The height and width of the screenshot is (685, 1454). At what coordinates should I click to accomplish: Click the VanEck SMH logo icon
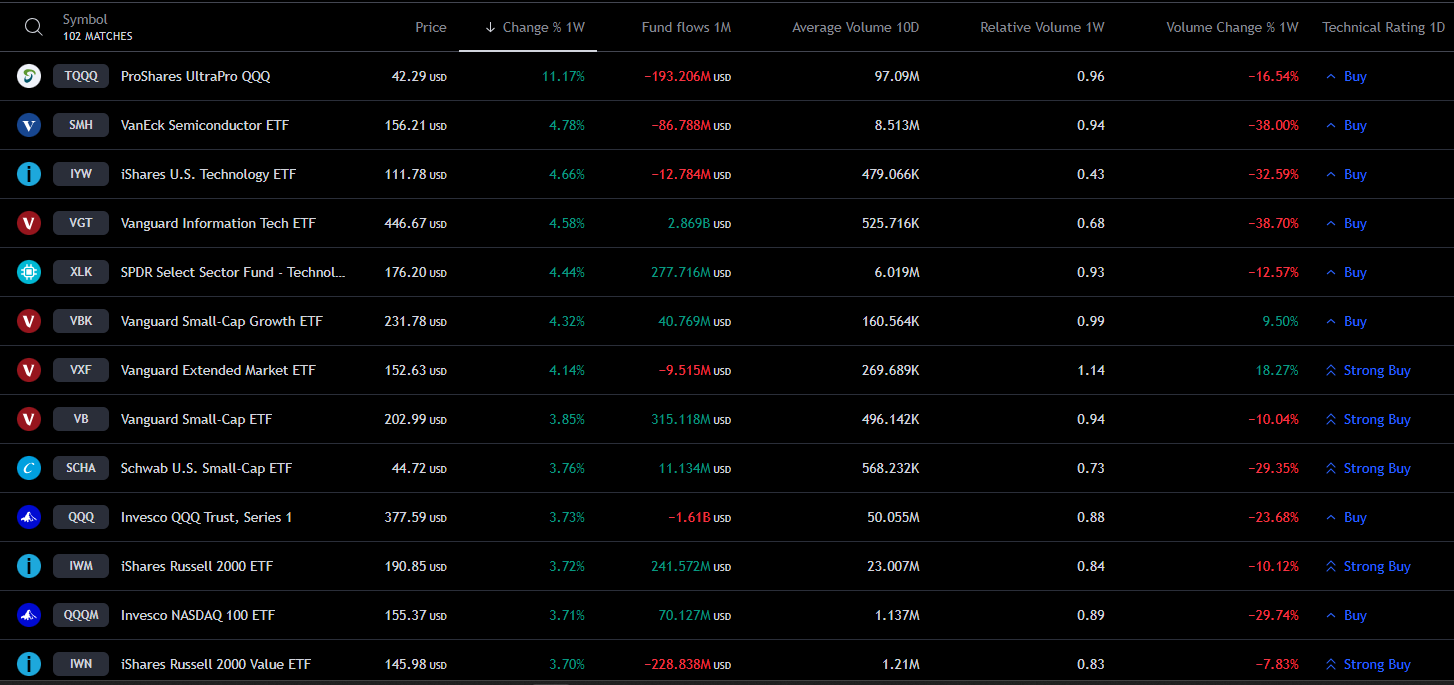point(29,125)
